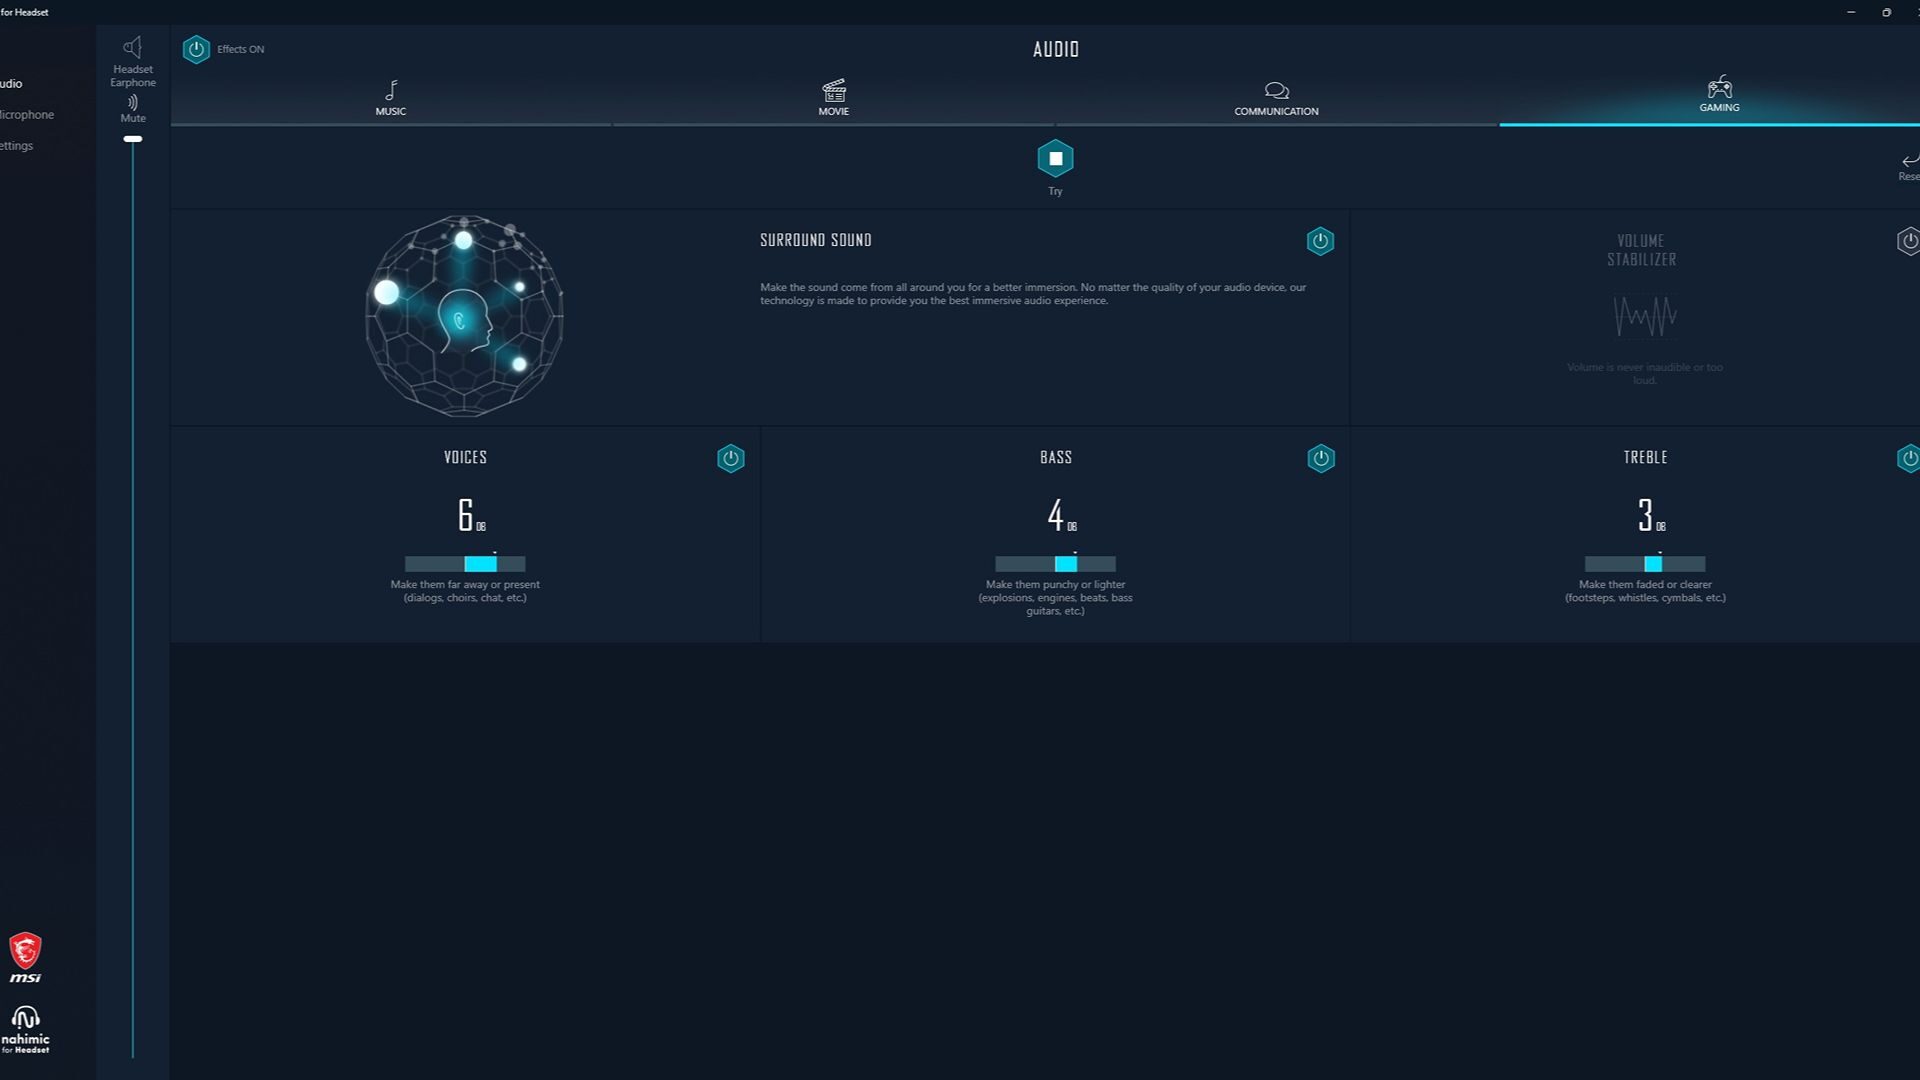Toggle the Voices effect power button
The width and height of the screenshot is (1920, 1080).
731,458
